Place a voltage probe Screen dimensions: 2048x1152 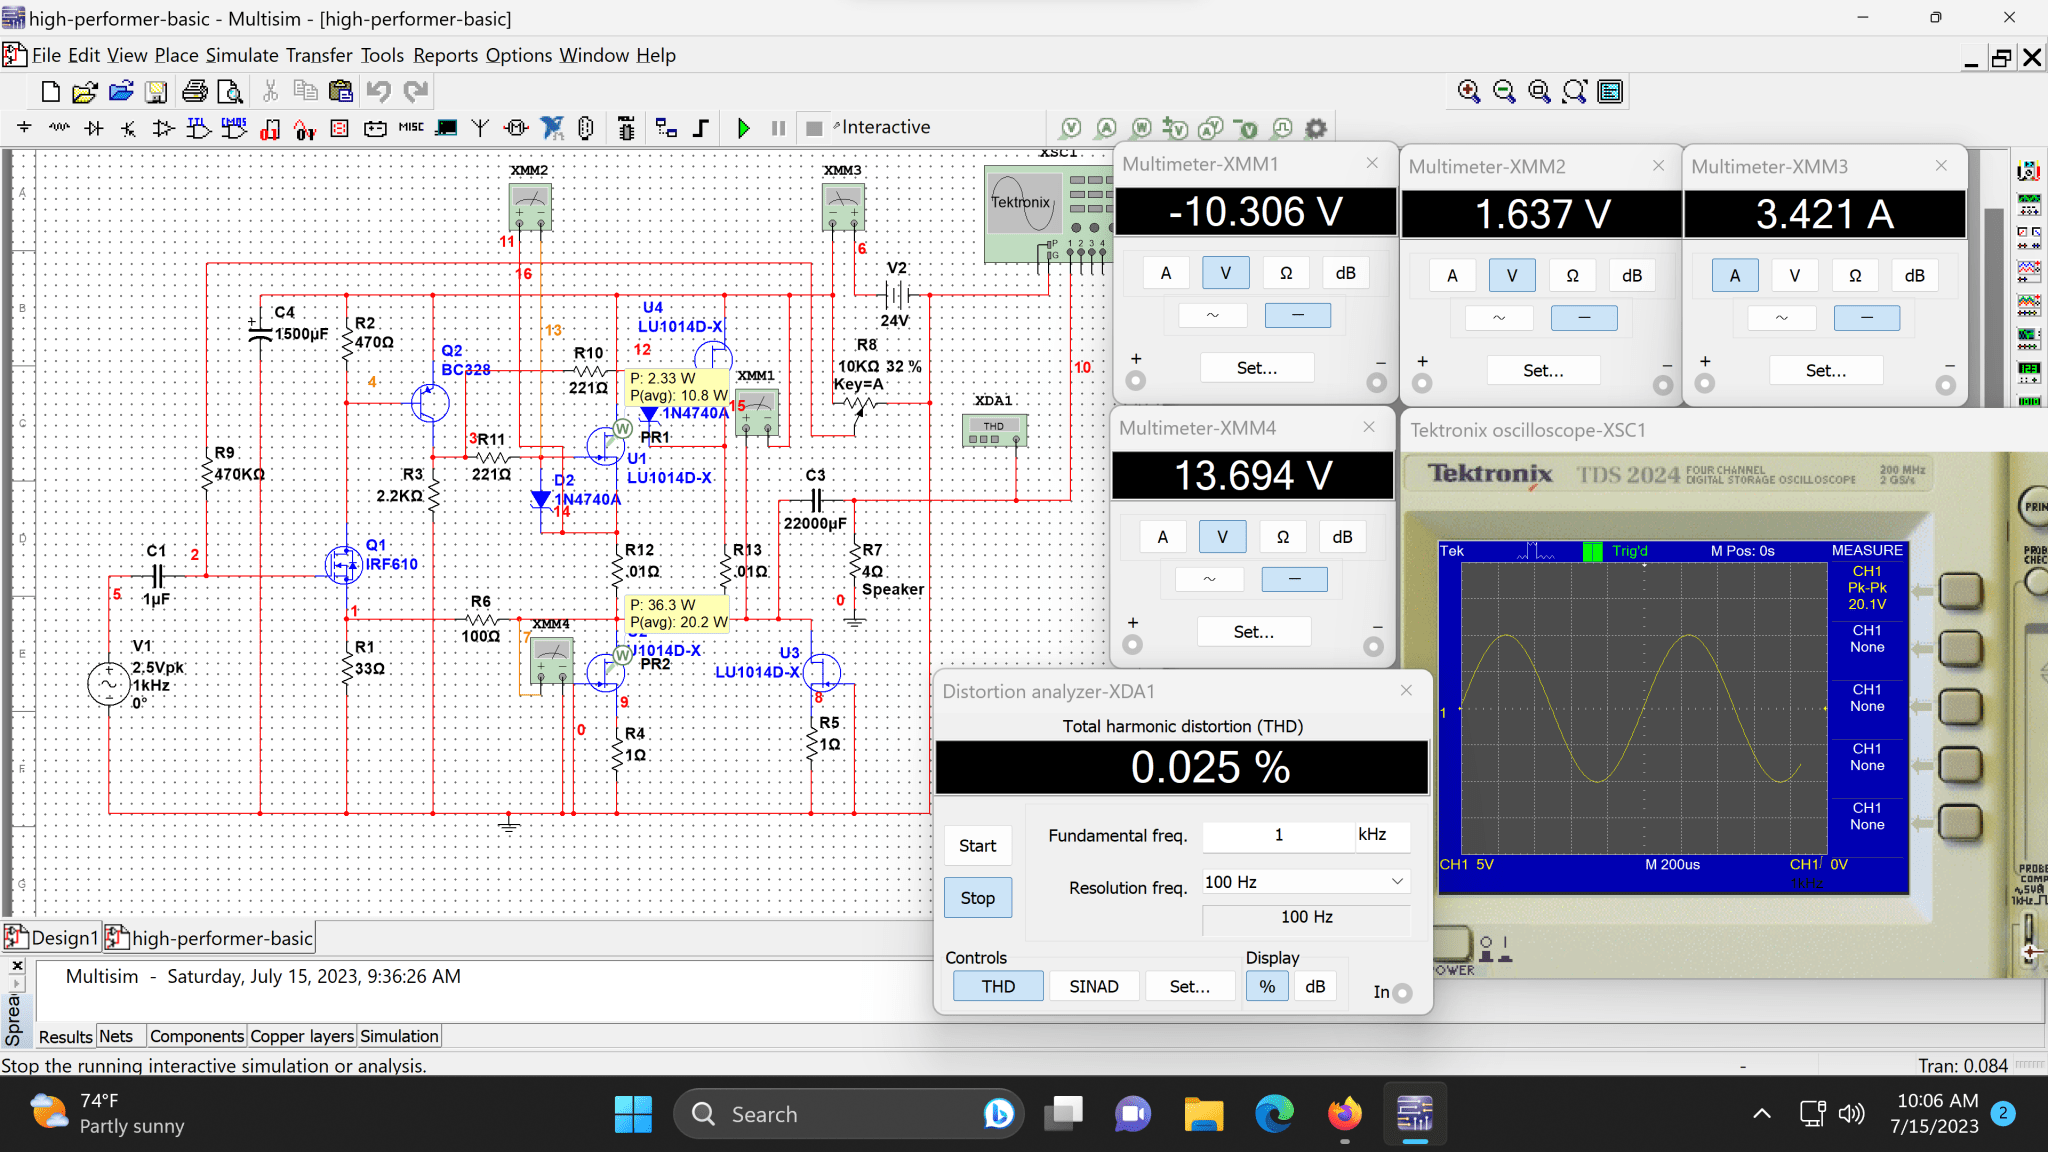click(1071, 128)
